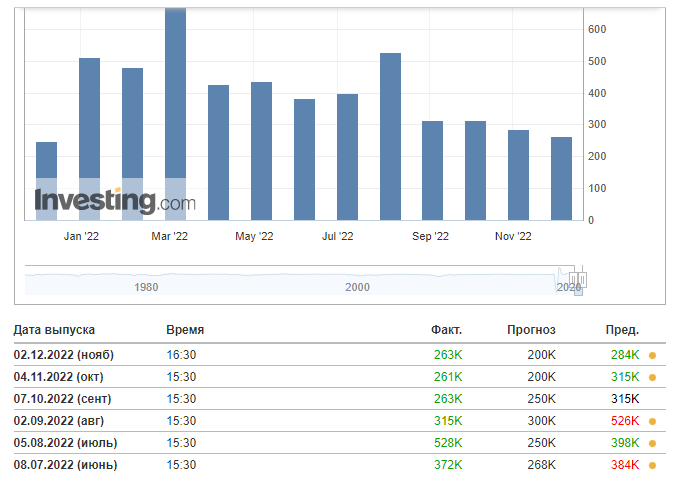Click 1980 on the timeline navigator
The image size is (674, 479).
[x=146, y=287]
